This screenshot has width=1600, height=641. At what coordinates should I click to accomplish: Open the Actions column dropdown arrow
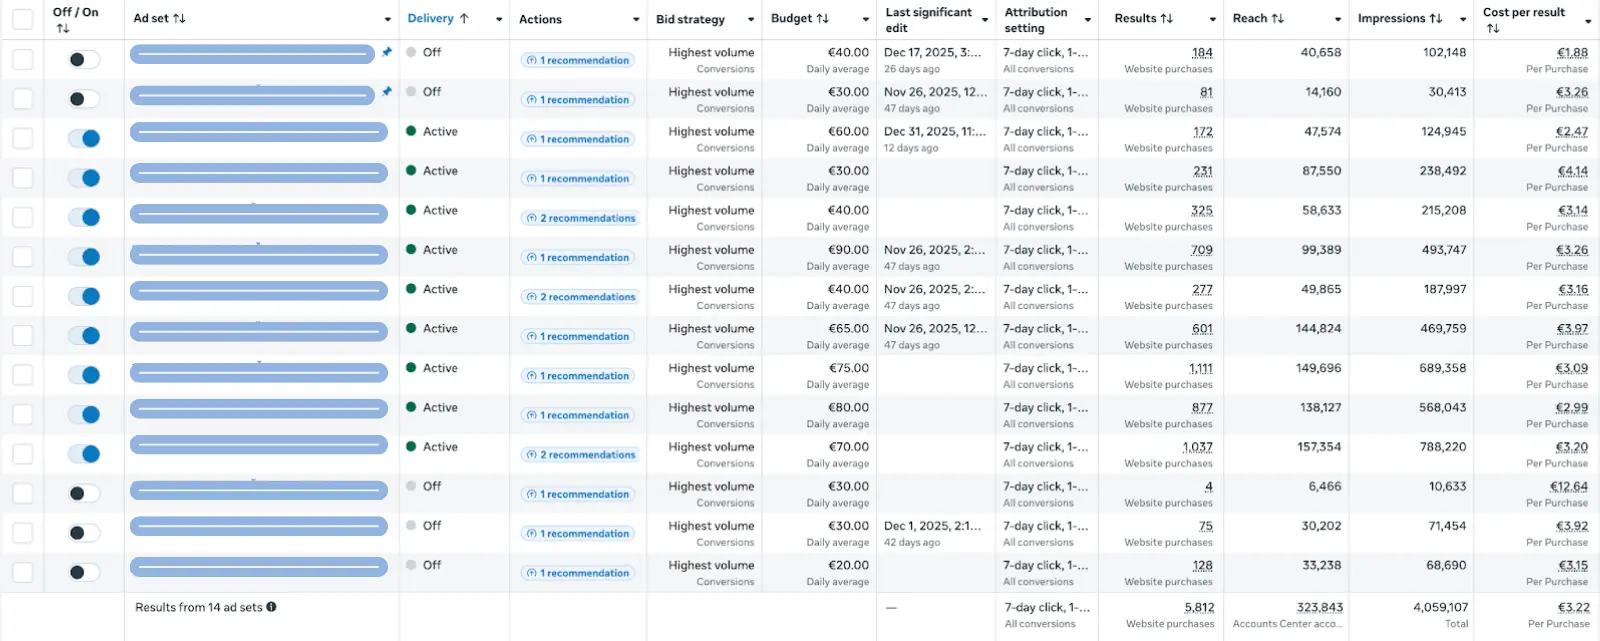coord(636,20)
